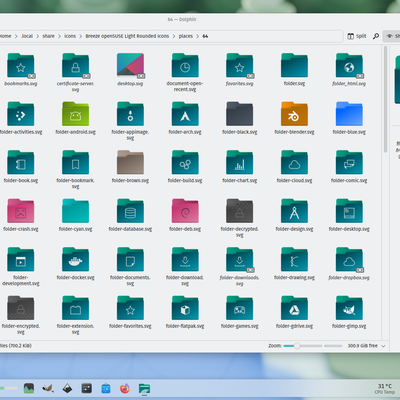Viewport: 400px width, 400px height.
Task: Open the search magnifier in toolbar
Action: [376, 36]
